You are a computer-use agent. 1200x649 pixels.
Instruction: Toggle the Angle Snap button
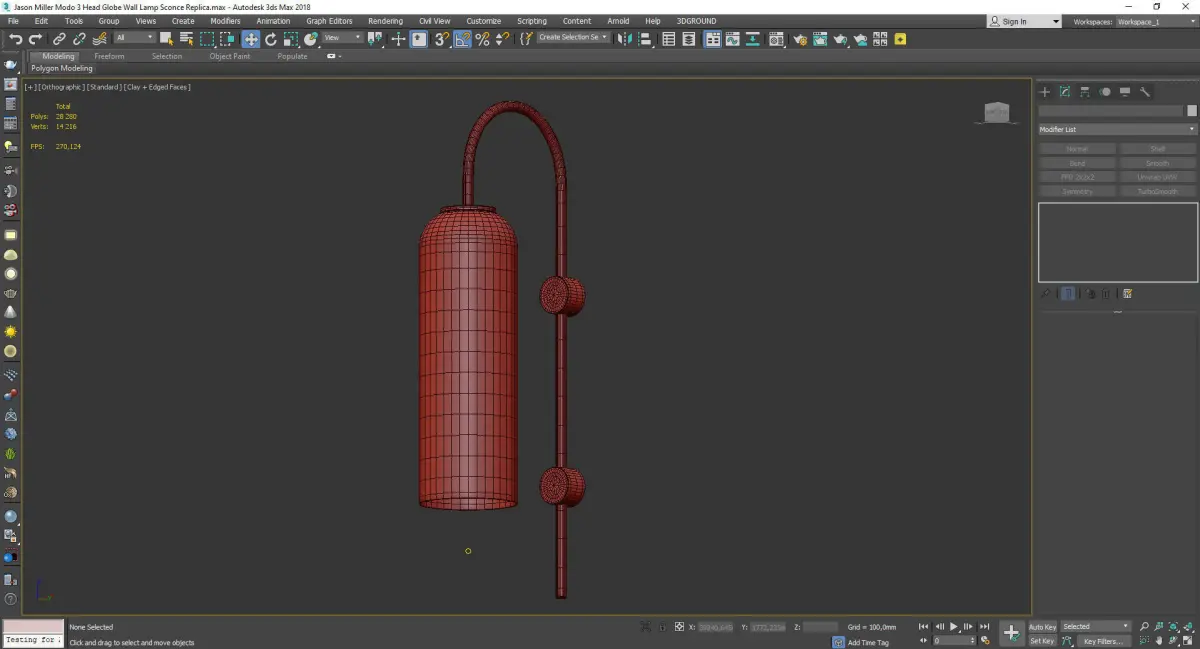click(x=462, y=39)
